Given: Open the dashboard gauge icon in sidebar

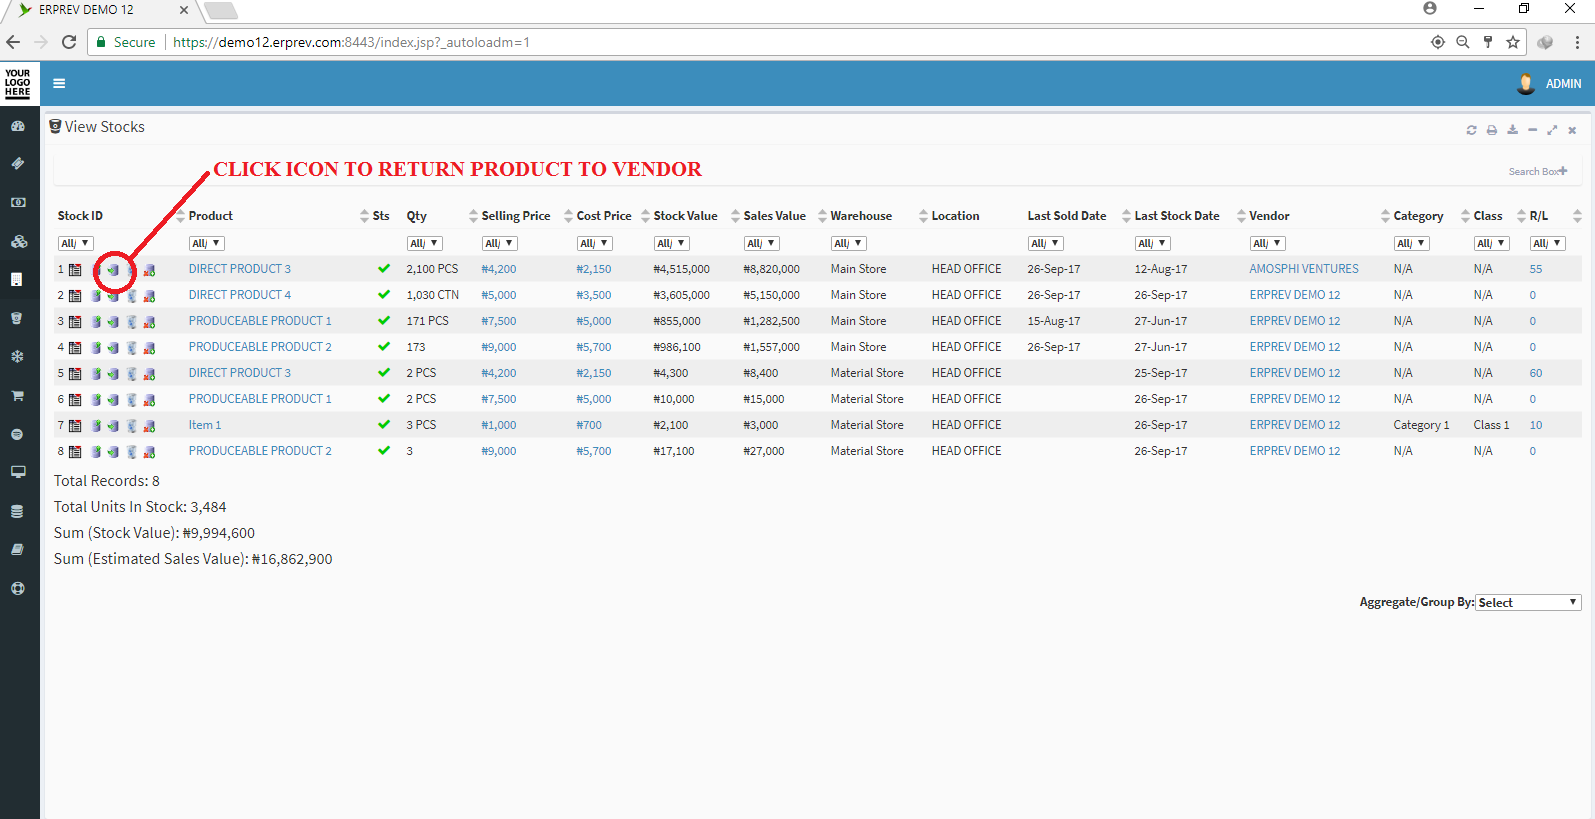Looking at the screenshot, I should click(18, 126).
